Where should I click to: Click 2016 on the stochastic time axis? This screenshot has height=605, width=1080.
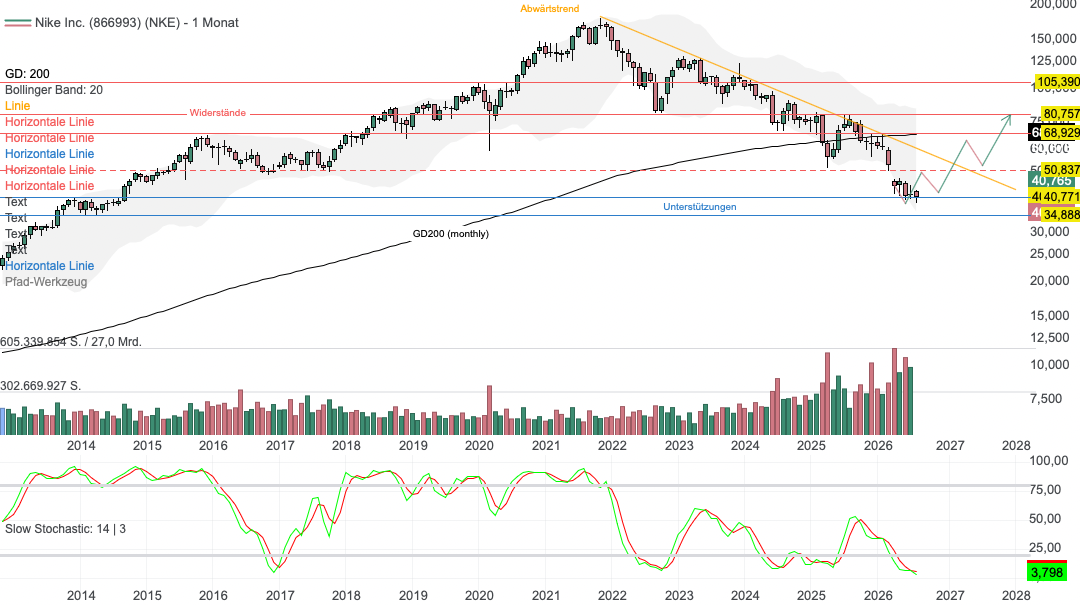214,595
